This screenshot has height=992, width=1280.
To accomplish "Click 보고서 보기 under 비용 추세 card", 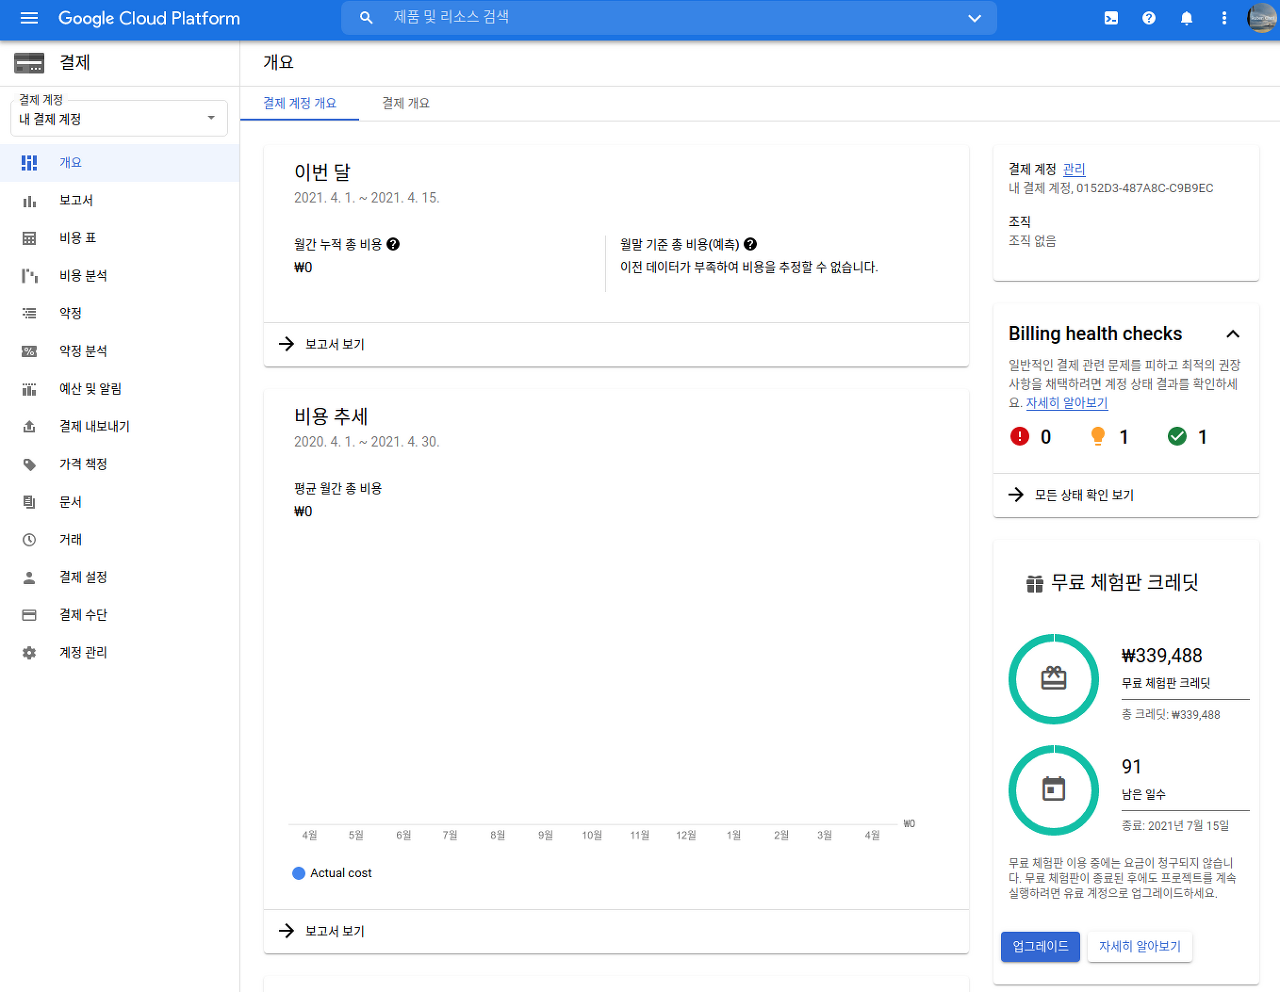I will [x=335, y=931].
